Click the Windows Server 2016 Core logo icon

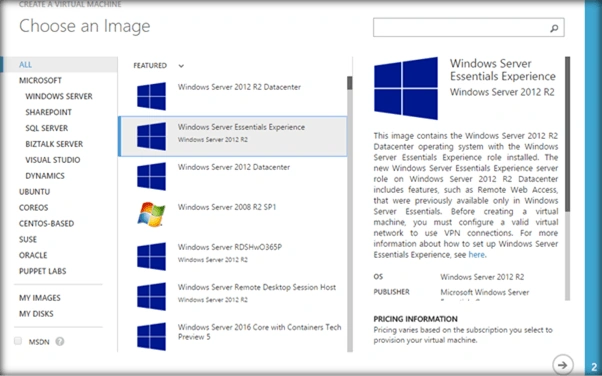pyautogui.click(x=152, y=336)
